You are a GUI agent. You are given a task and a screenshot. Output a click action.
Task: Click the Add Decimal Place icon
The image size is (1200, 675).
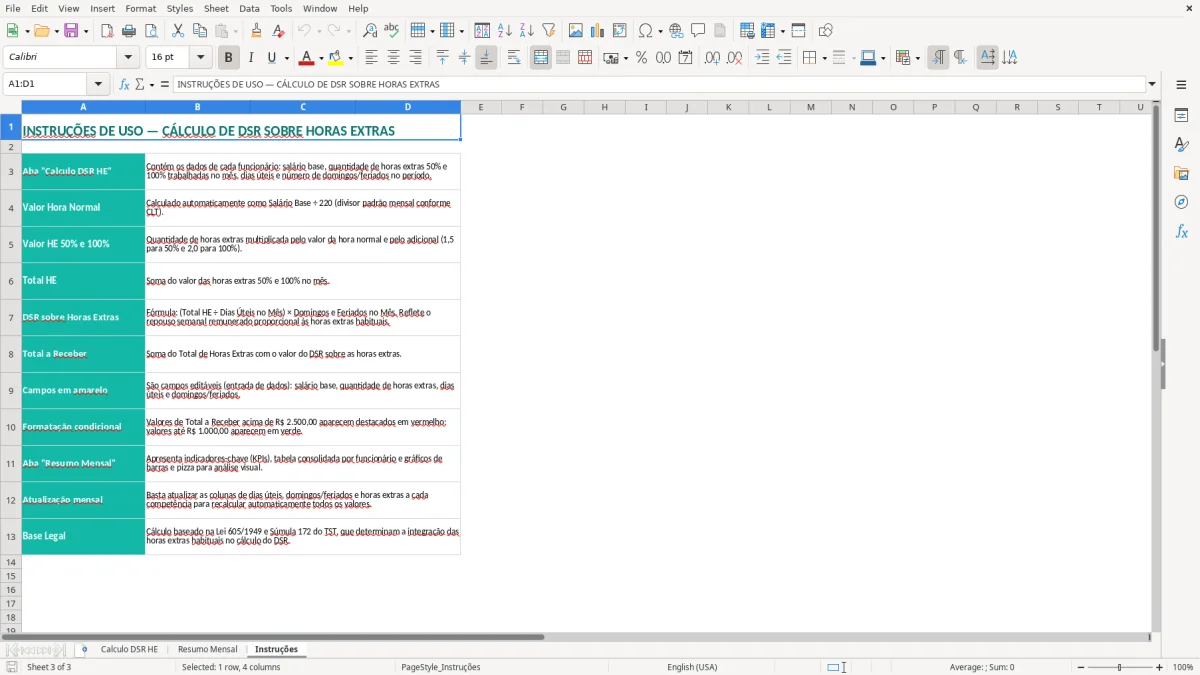[x=712, y=58]
